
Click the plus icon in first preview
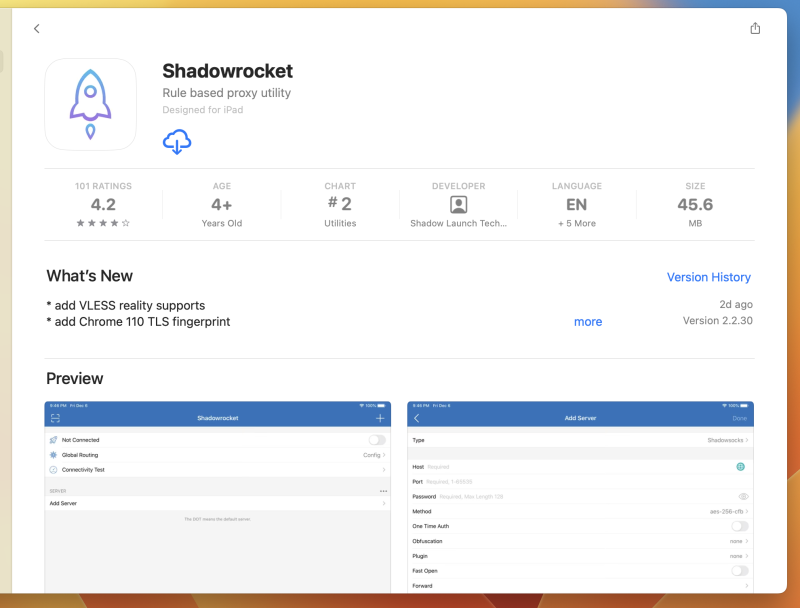380,418
